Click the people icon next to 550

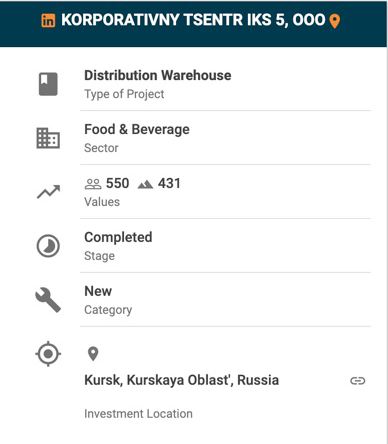coord(93,184)
